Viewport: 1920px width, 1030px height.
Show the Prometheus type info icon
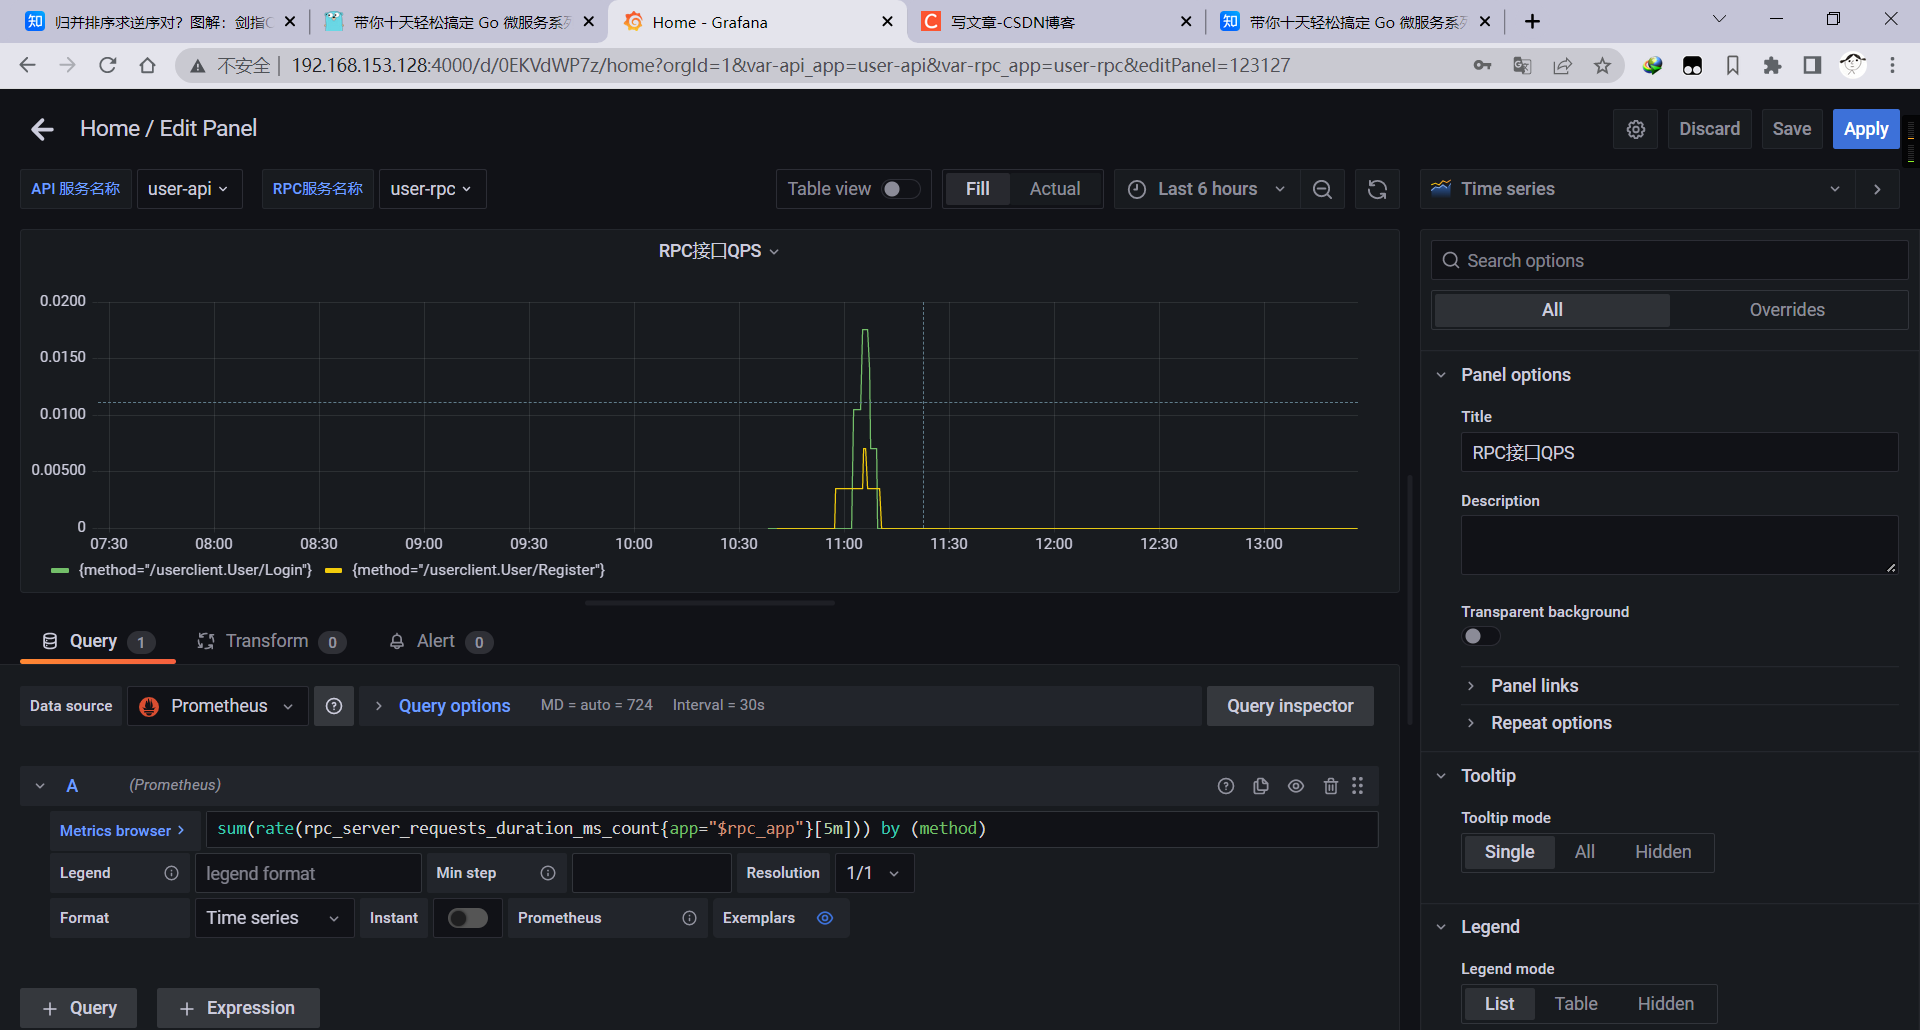689,918
